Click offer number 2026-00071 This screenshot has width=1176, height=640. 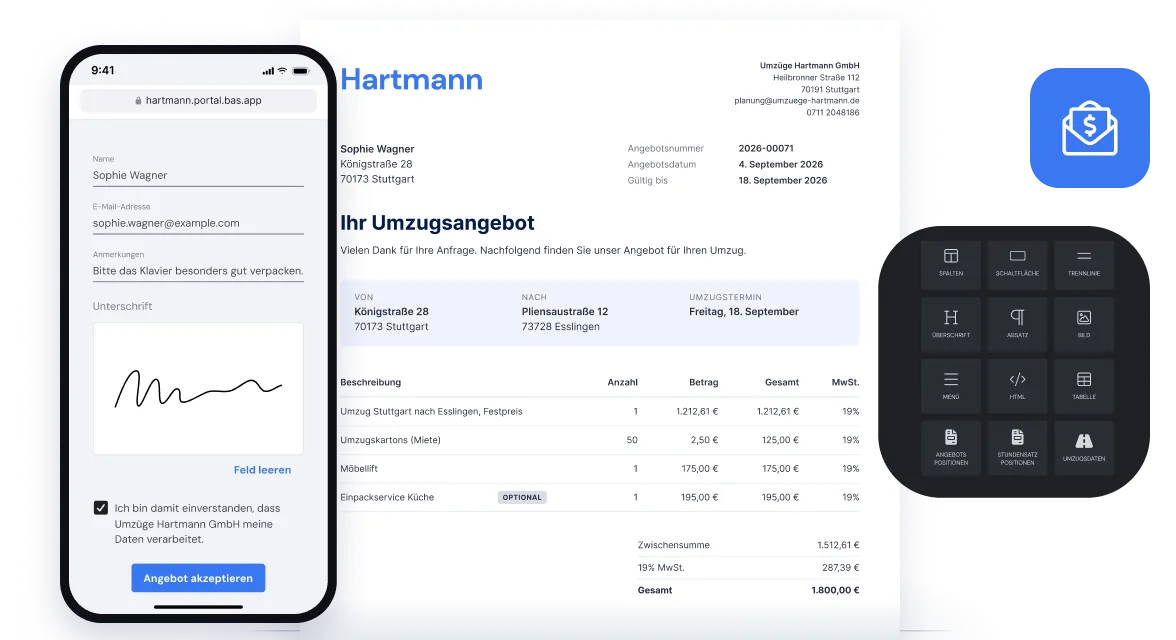766,149
